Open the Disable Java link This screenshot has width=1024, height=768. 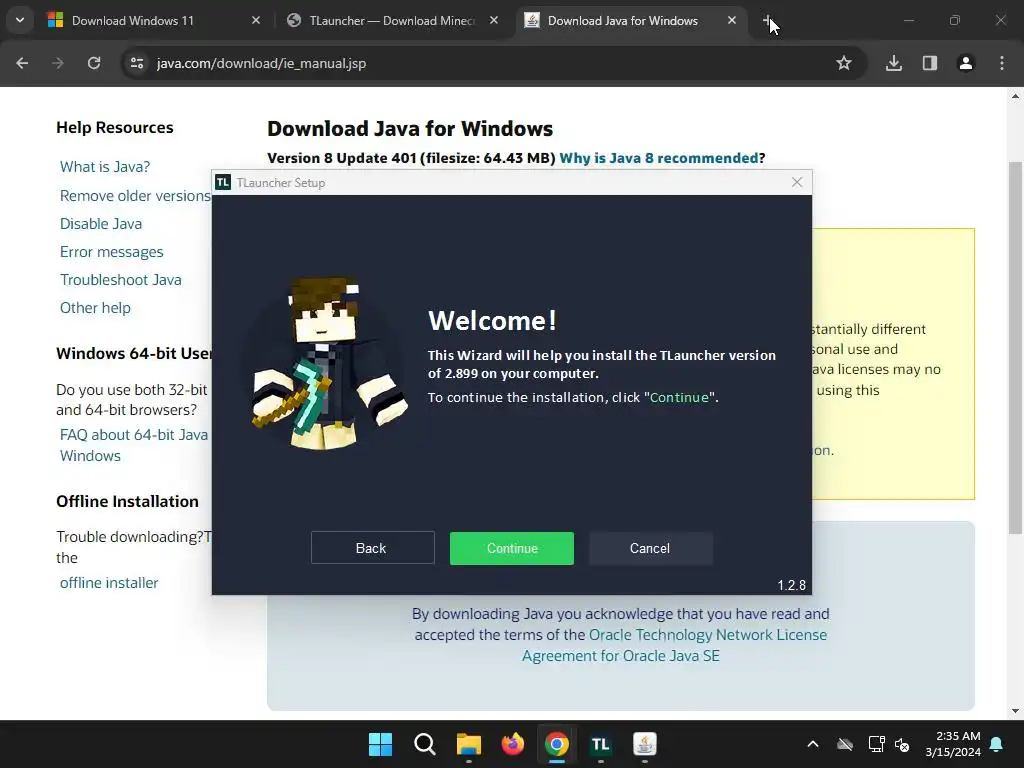101,224
